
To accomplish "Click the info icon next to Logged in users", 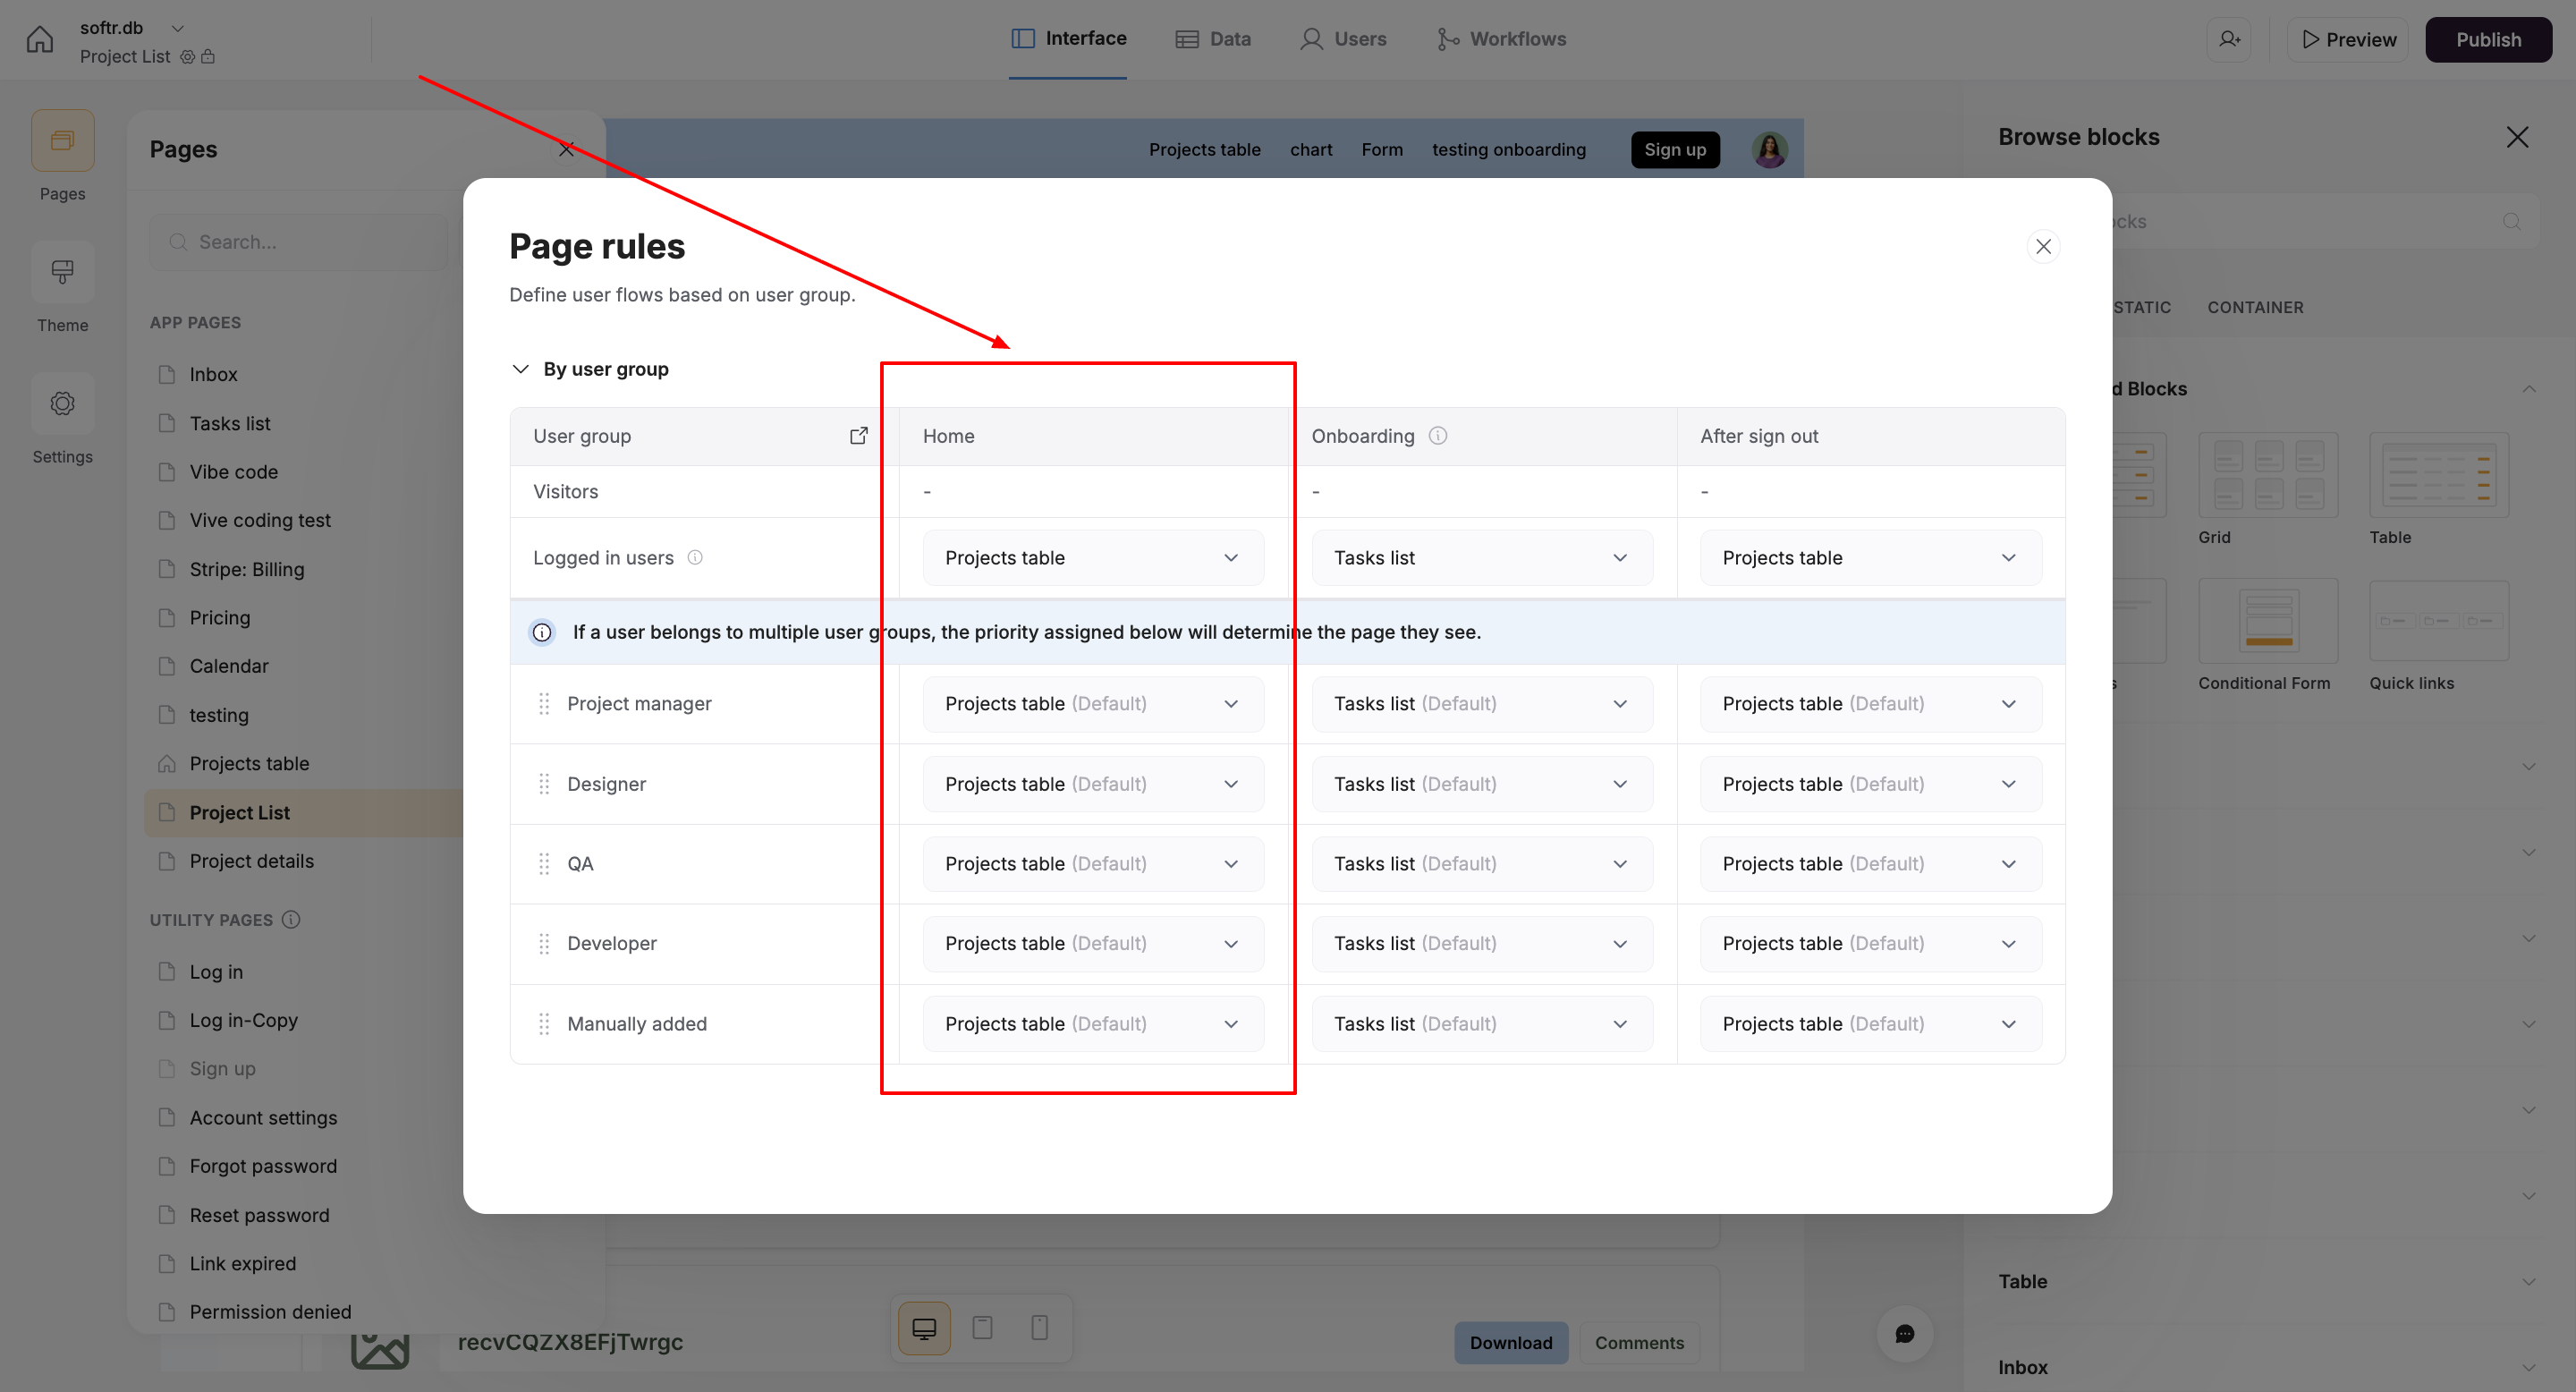I will pos(695,558).
